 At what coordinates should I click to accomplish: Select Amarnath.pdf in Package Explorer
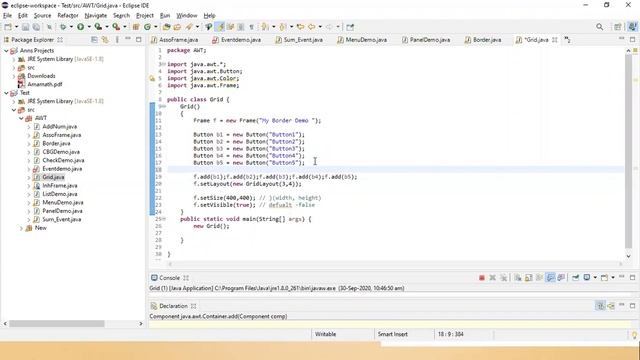coord(45,84)
